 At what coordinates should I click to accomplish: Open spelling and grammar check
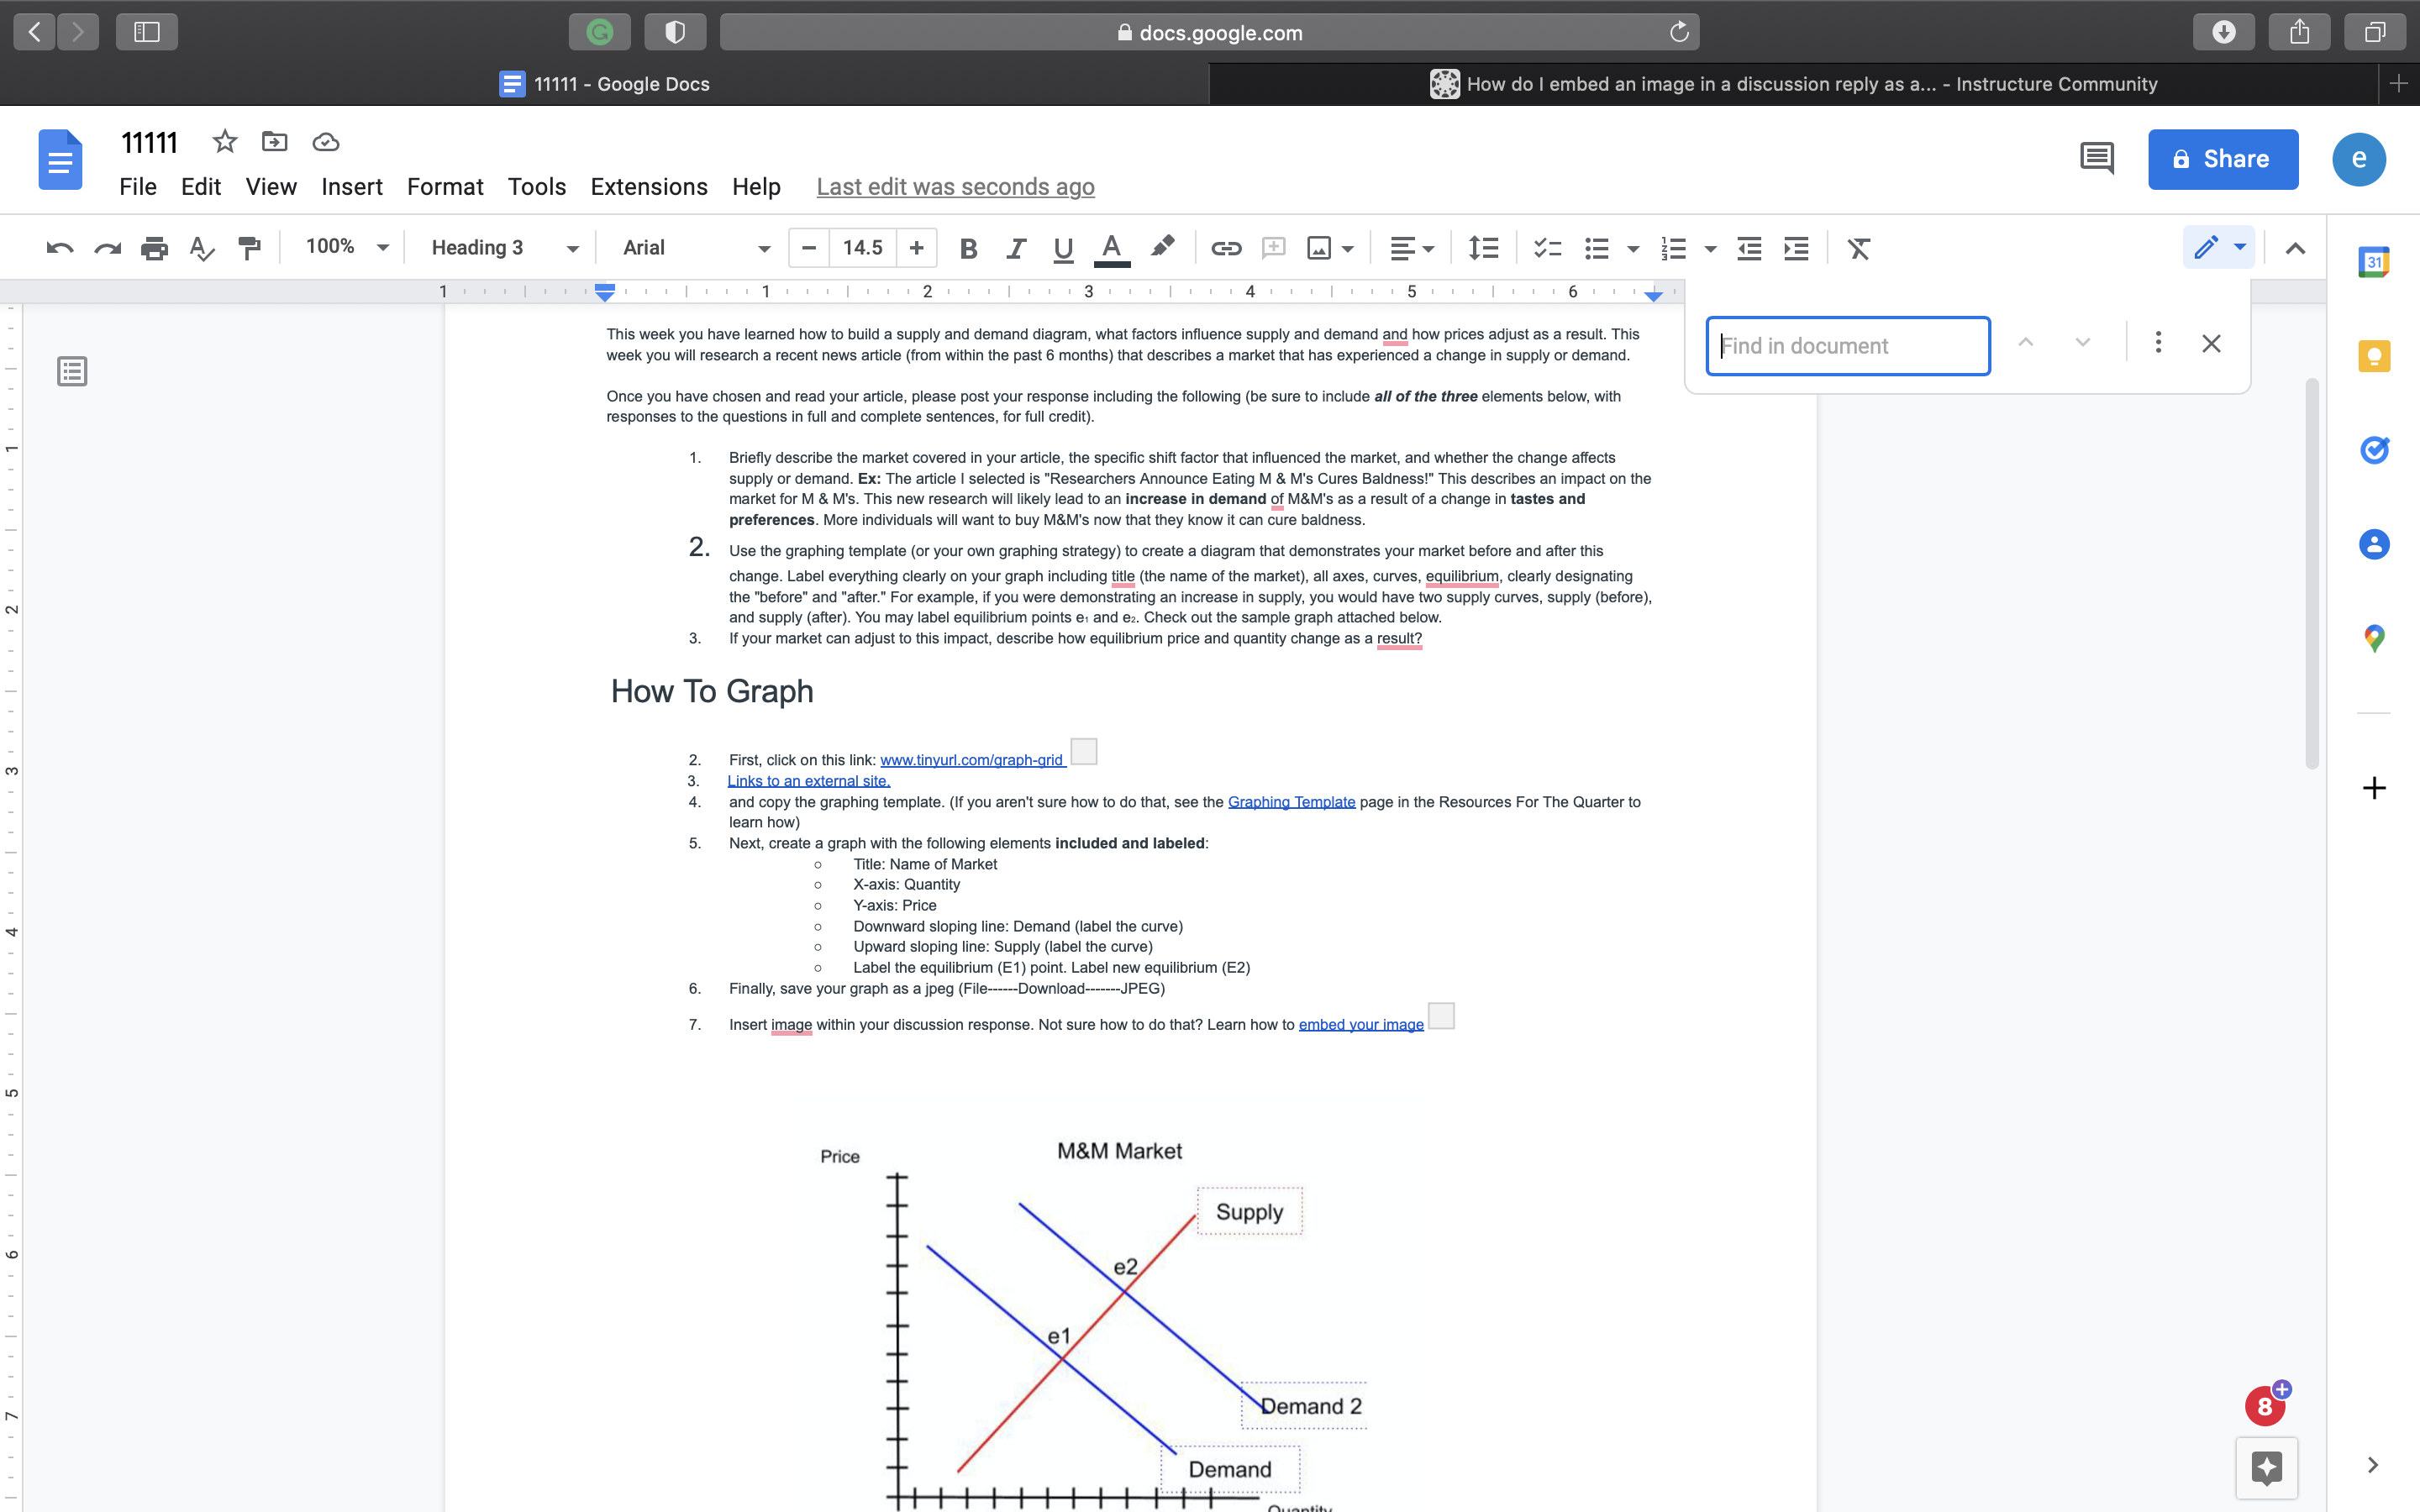pyautogui.click(x=202, y=247)
